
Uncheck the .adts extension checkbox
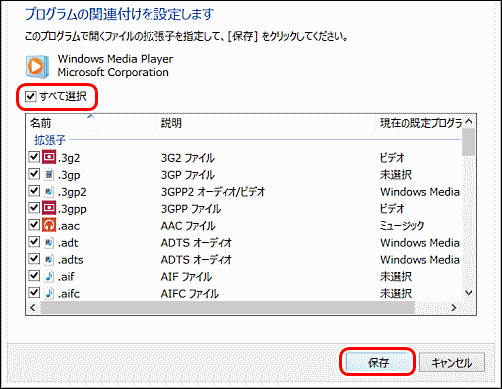tap(34, 259)
